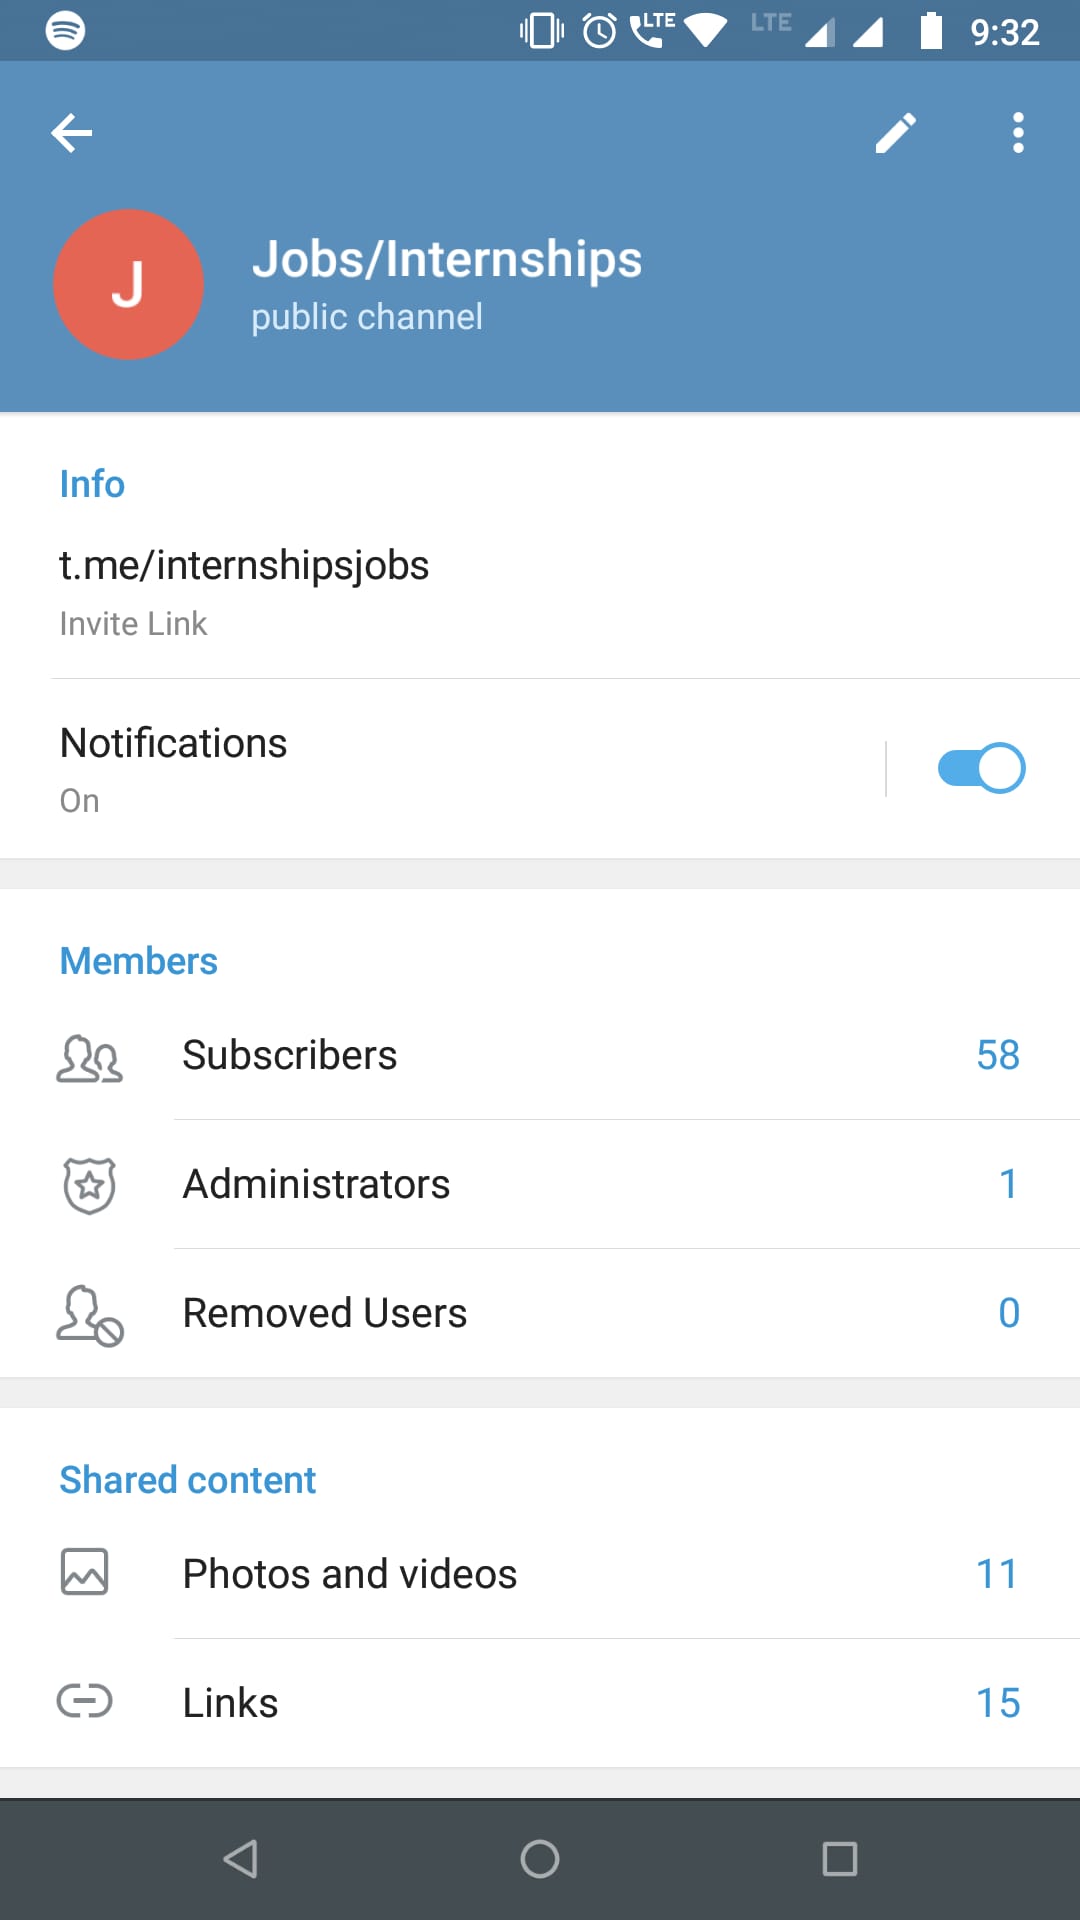Open shared Links
The image size is (1080, 1920).
click(540, 1703)
